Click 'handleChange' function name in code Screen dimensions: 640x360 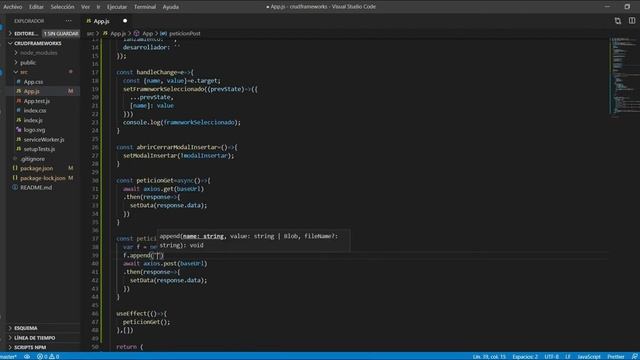tap(156, 72)
